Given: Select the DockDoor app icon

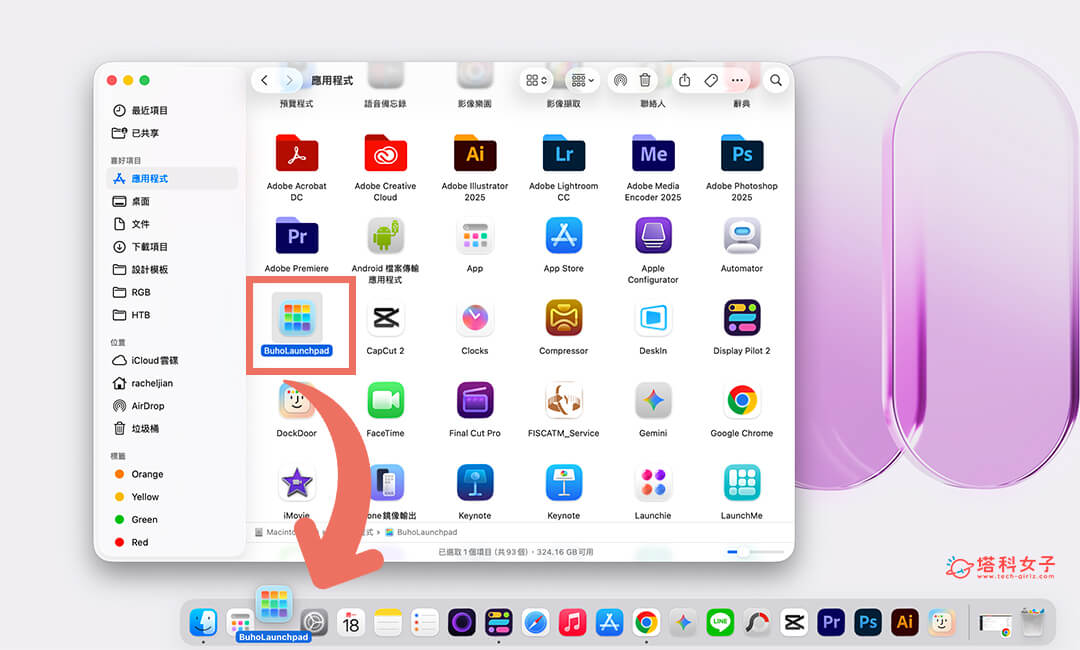Looking at the screenshot, I should click(297, 400).
